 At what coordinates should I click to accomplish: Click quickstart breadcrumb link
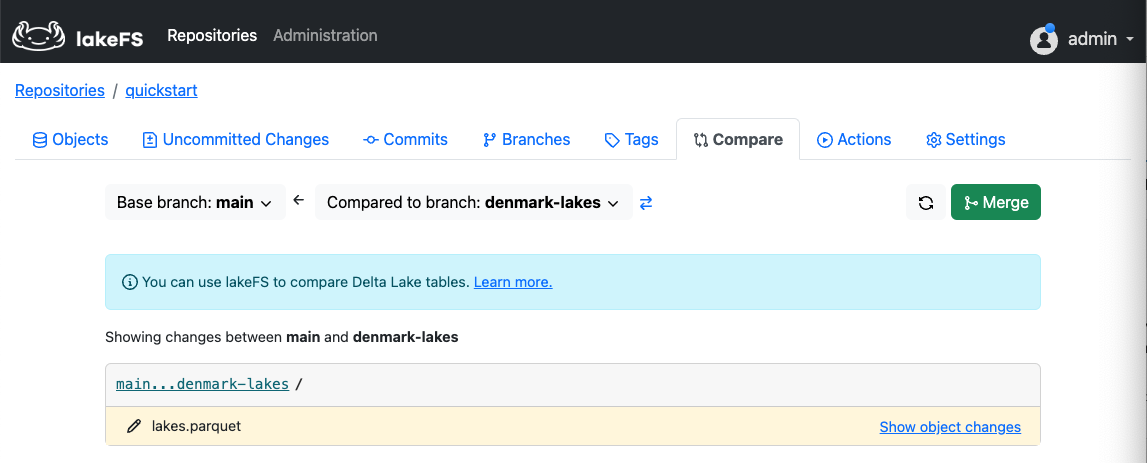click(162, 91)
